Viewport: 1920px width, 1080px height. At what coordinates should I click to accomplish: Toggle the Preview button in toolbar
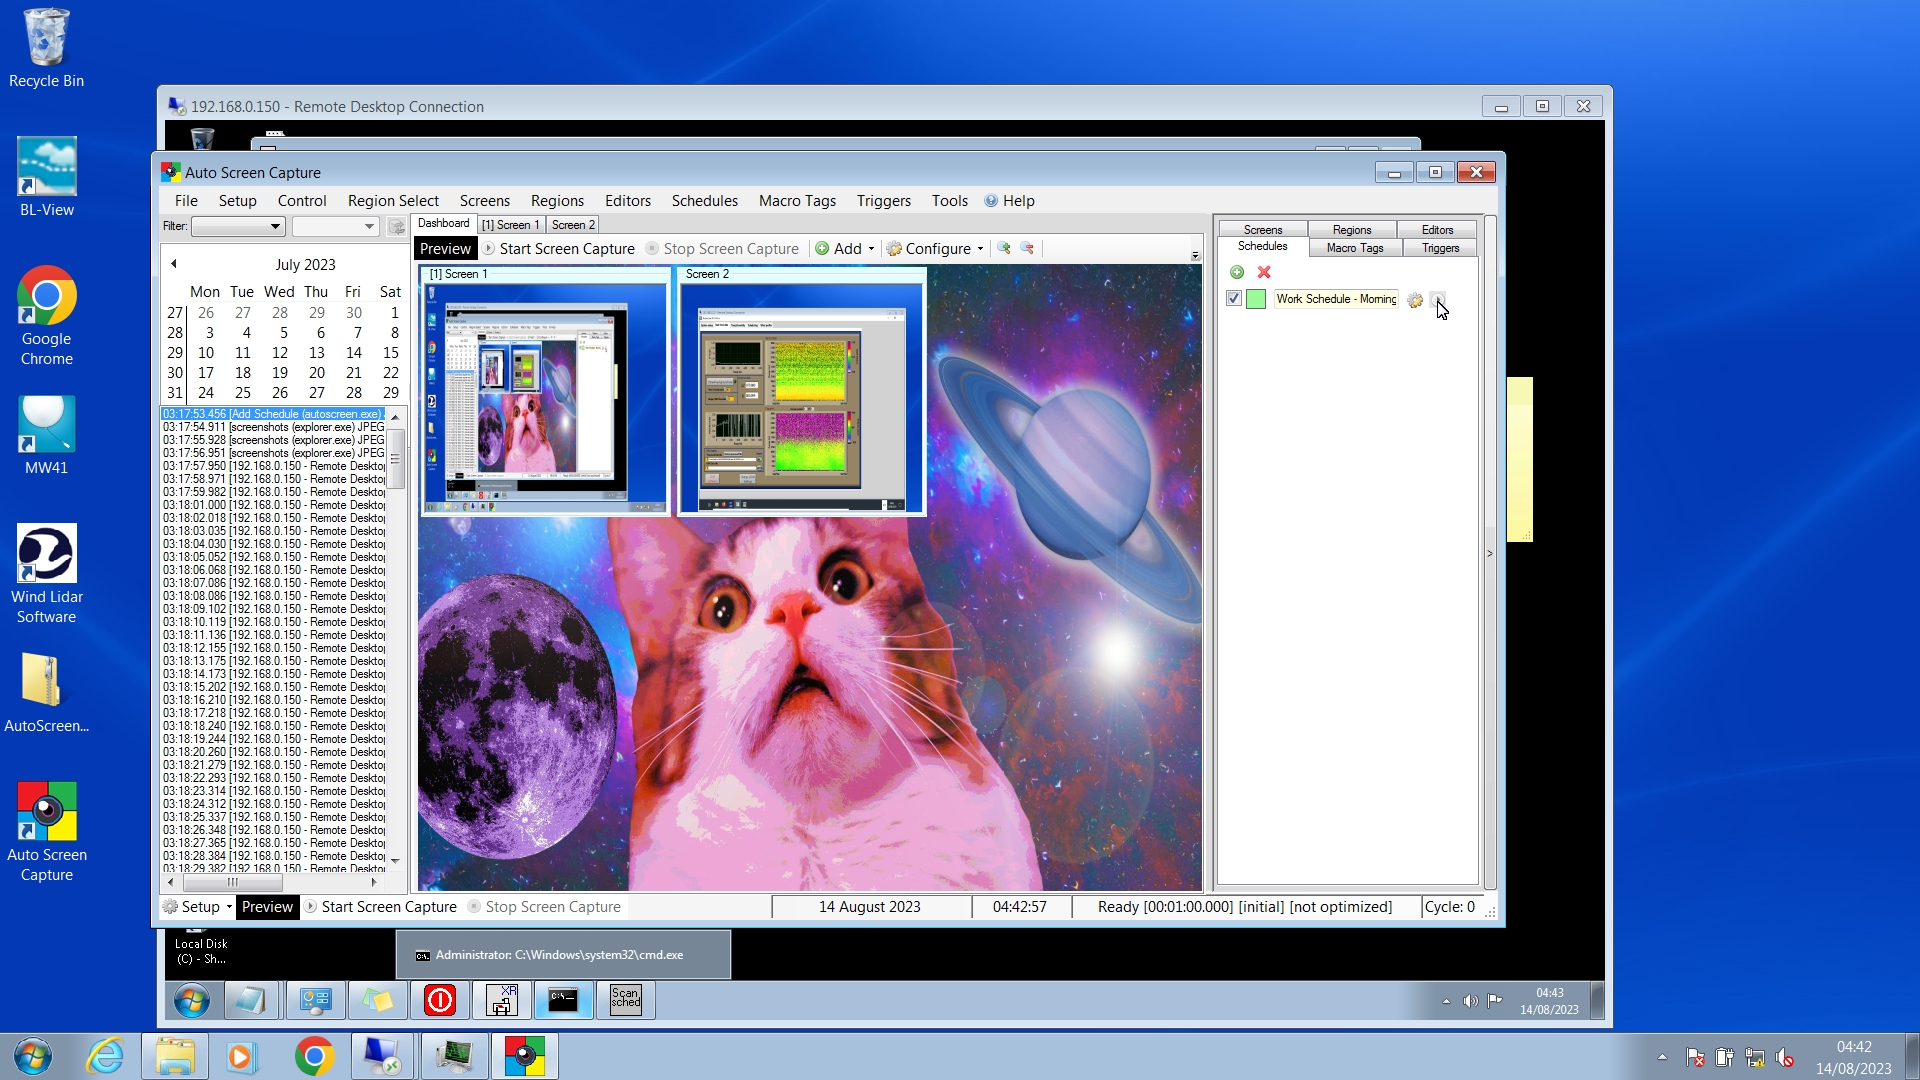coord(444,249)
